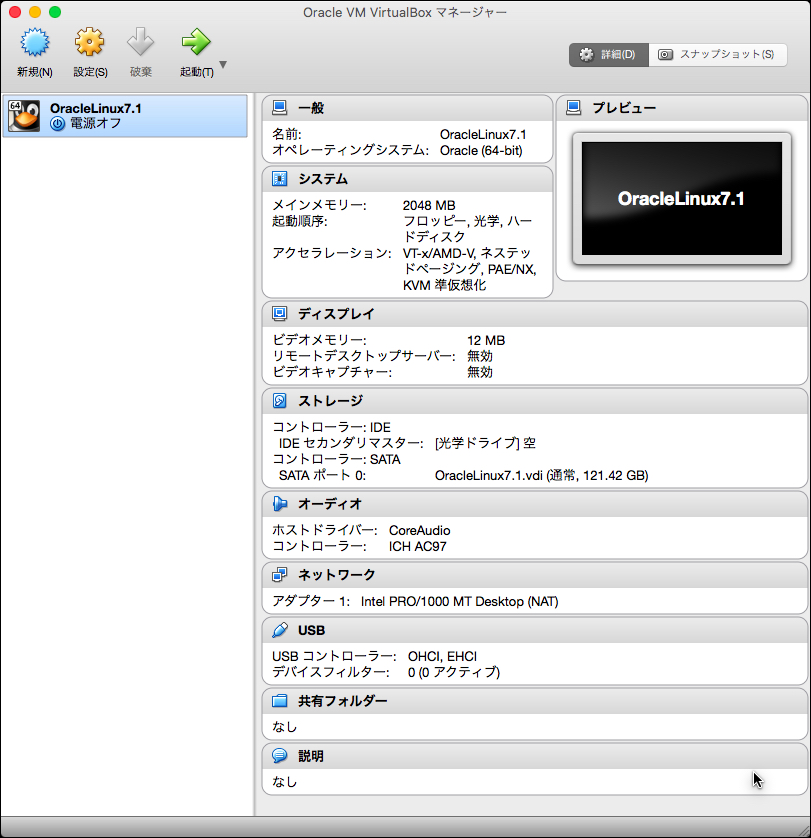Click the システム (System) chip icon

[280, 179]
